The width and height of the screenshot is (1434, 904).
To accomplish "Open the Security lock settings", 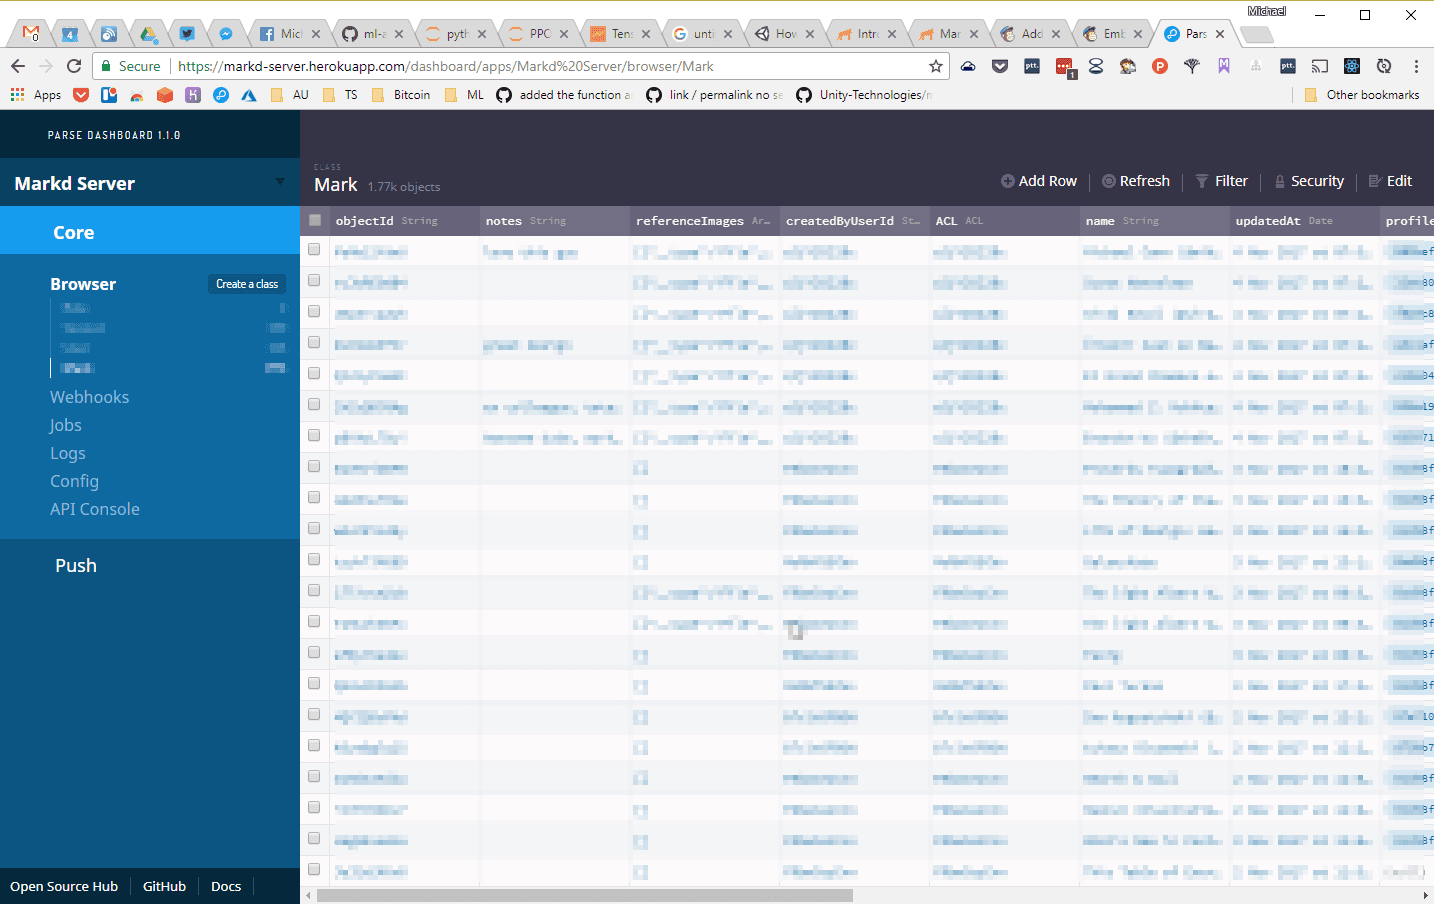I will tap(1280, 182).
